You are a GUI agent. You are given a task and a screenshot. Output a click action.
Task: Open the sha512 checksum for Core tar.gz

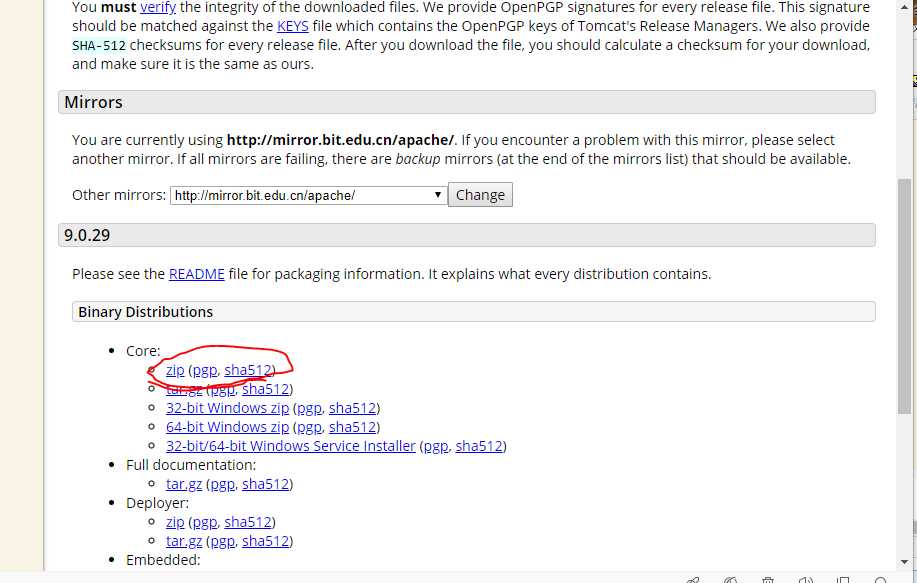[x=266, y=389]
